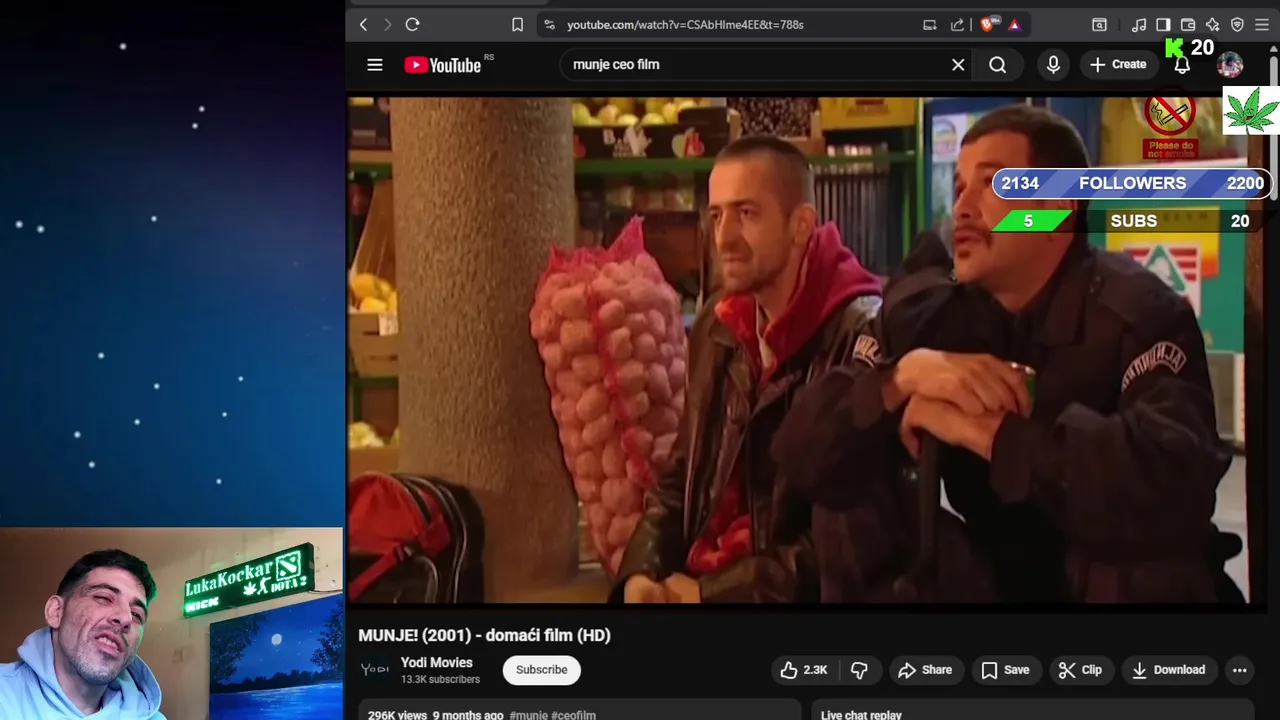
Task: Click the green leaf image overlay
Action: 1251,110
